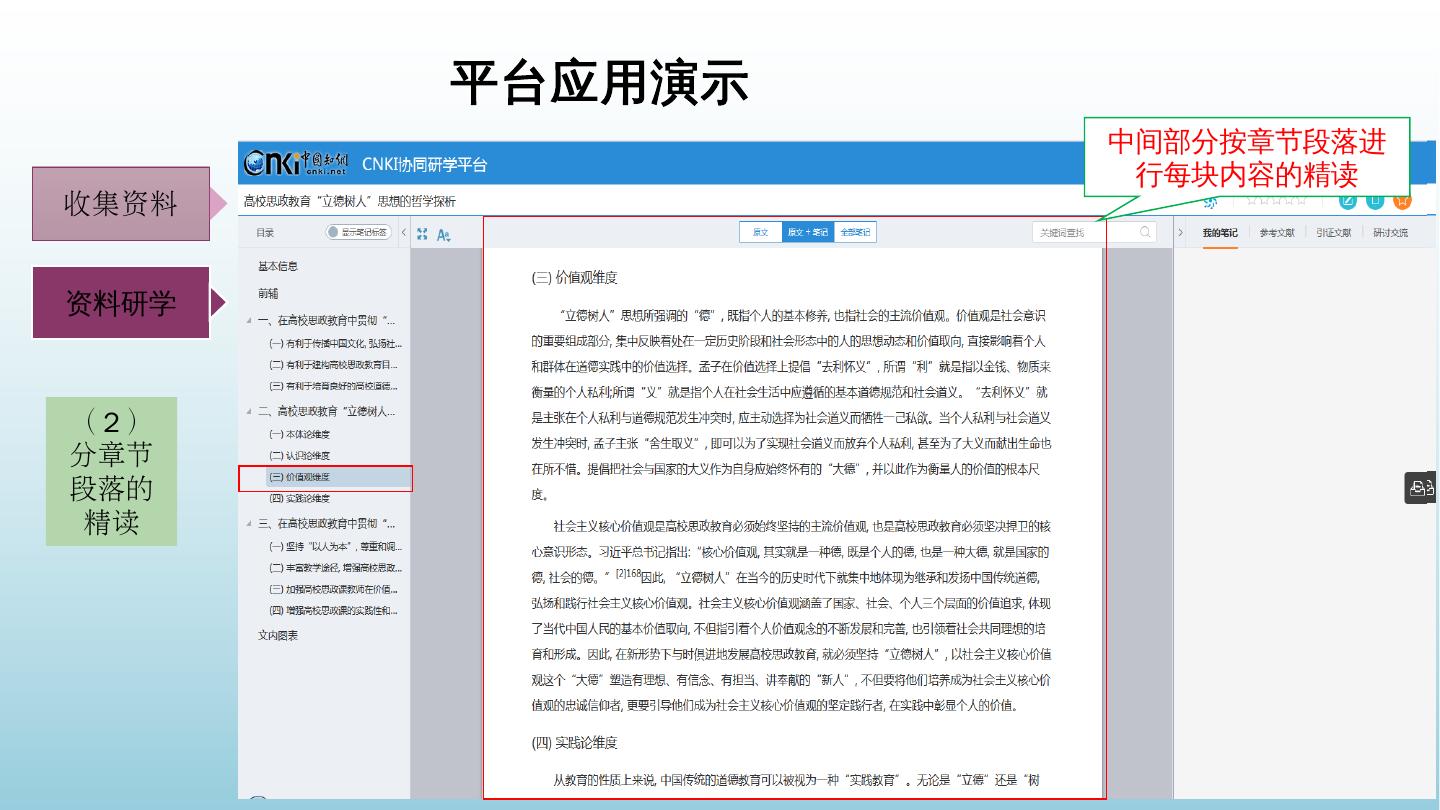1440x810 pixels.
Task: Switch to the 研讨交流 tab
Action: point(1390,233)
